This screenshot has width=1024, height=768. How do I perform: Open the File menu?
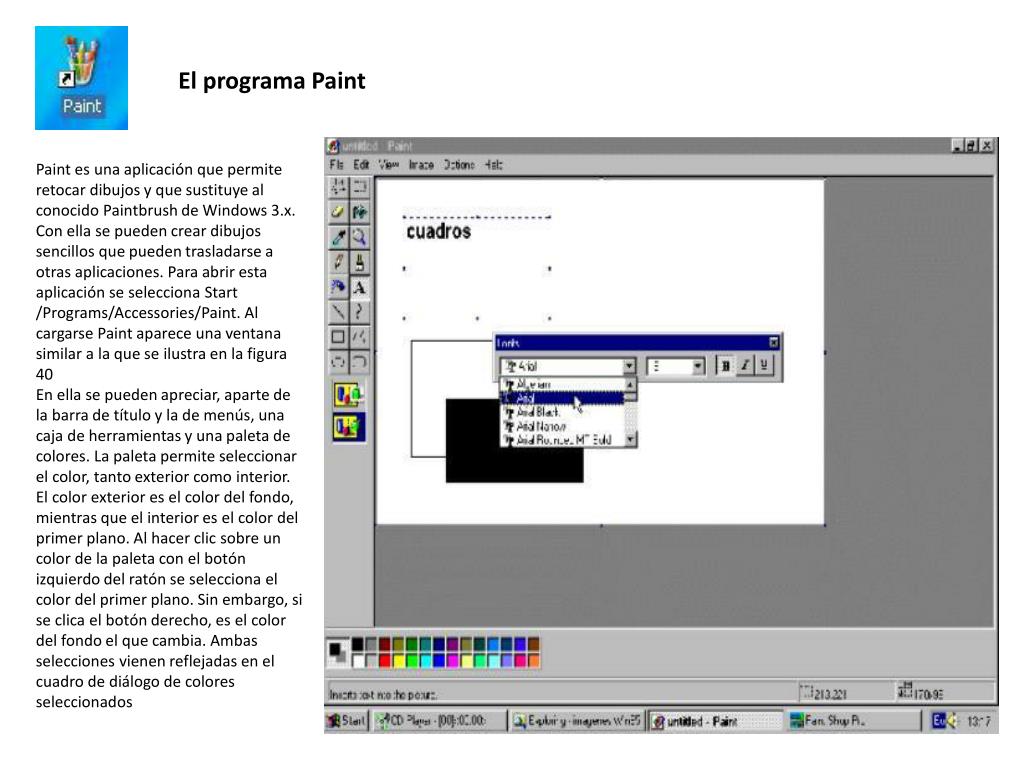pyautogui.click(x=336, y=165)
